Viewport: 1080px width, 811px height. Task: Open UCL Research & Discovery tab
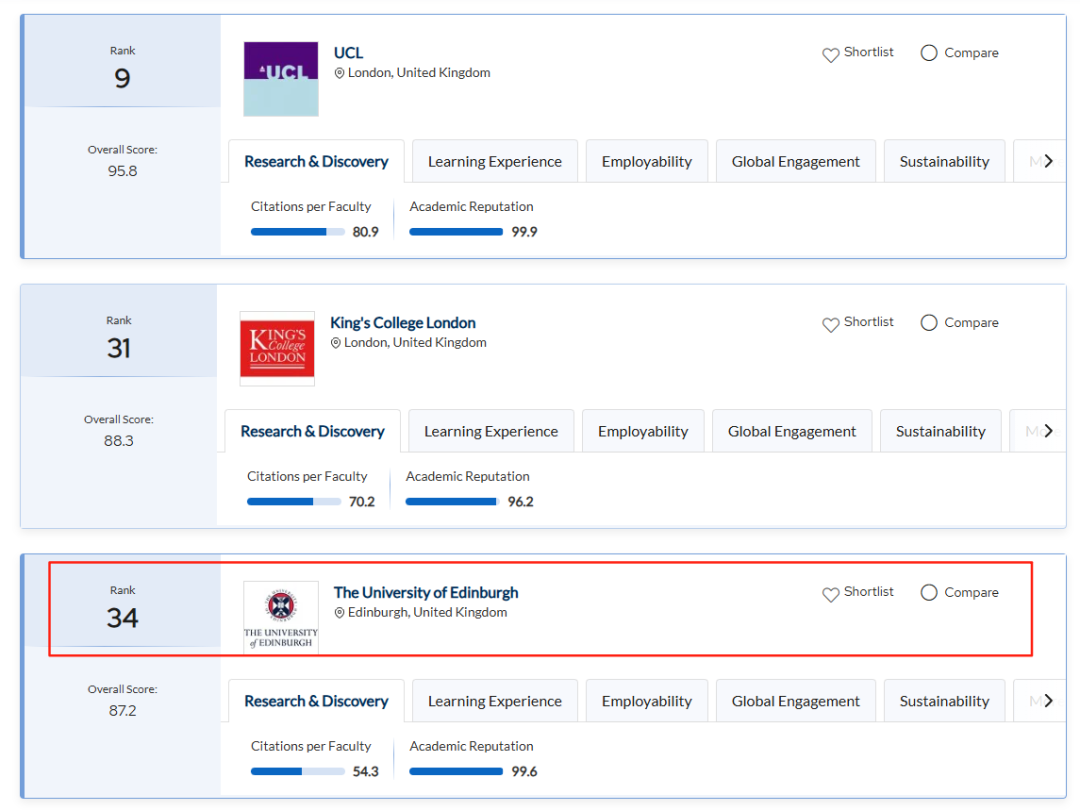click(x=316, y=162)
